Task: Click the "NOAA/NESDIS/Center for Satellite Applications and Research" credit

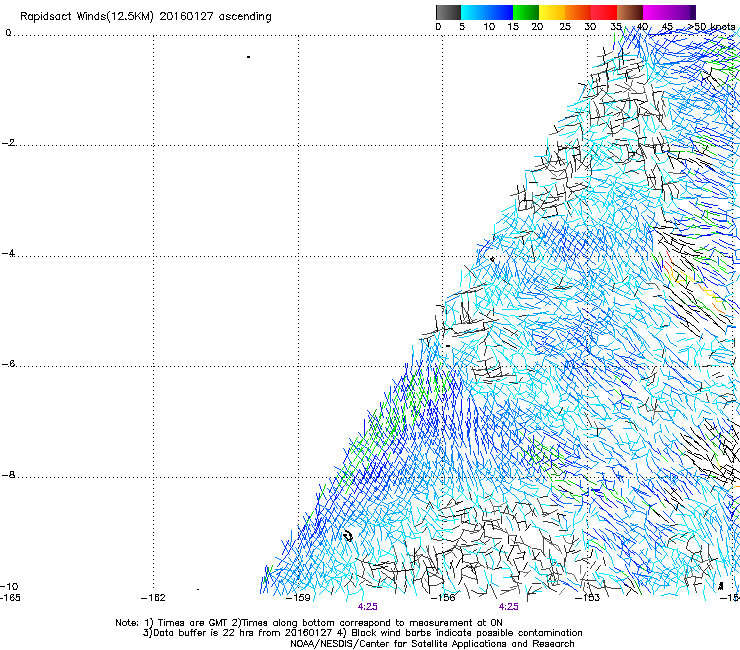Action: click(432, 644)
